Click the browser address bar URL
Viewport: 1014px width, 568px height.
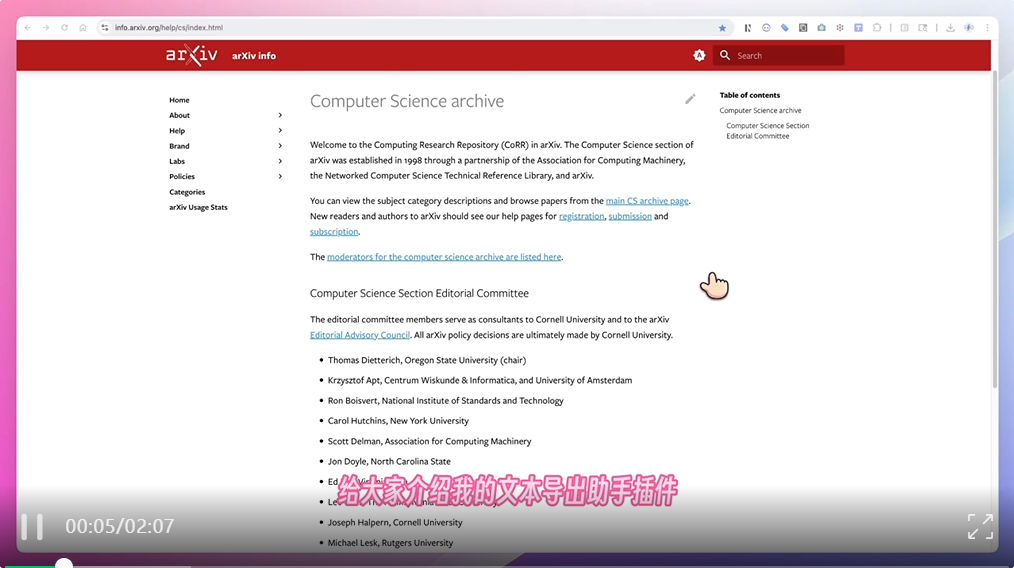point(168,28)
